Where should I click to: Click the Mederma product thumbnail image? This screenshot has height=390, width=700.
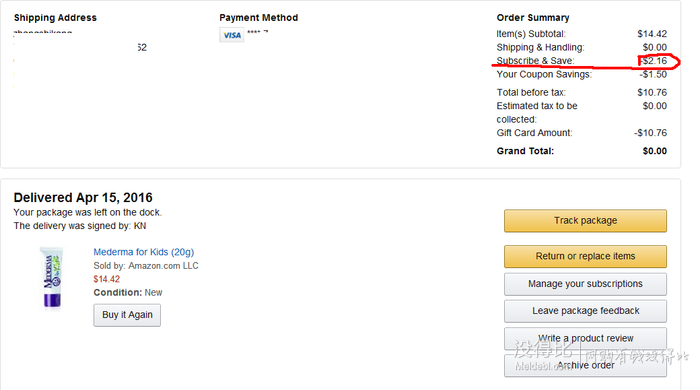pyautogui.click(x=52, y=278)
